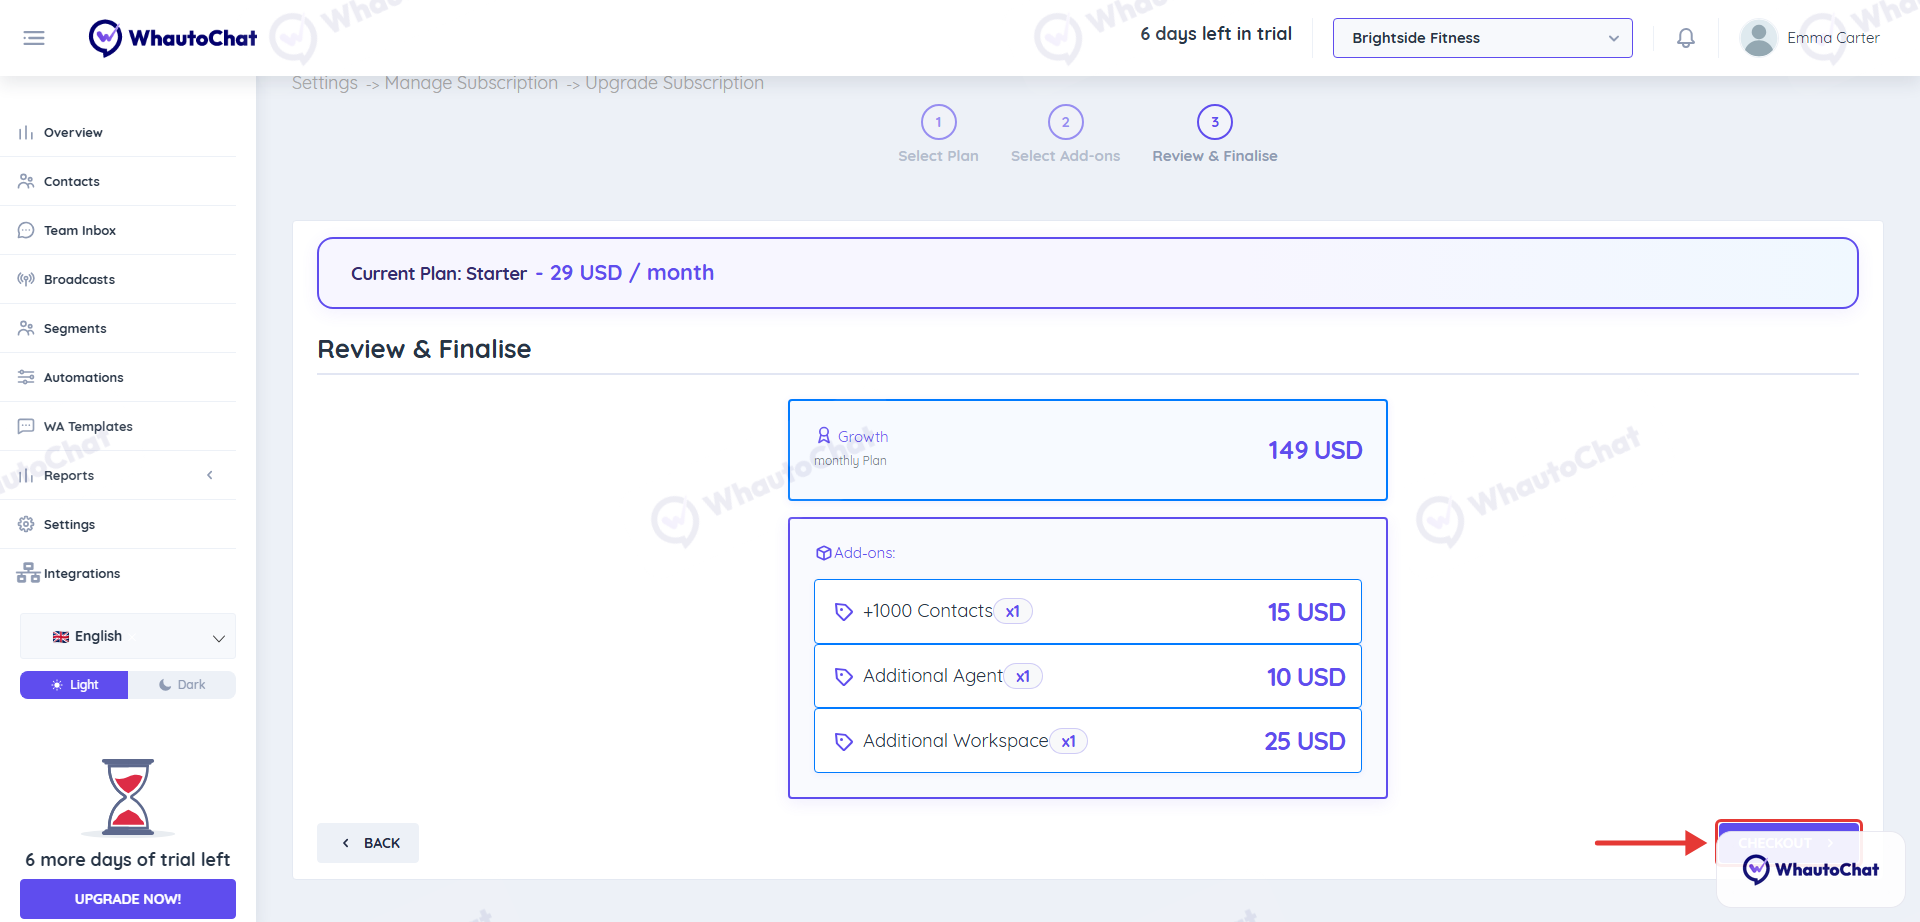This screenshot has height=922, width=1920.
Task: Click the Integrations network icon
Action: pos(28,574)
